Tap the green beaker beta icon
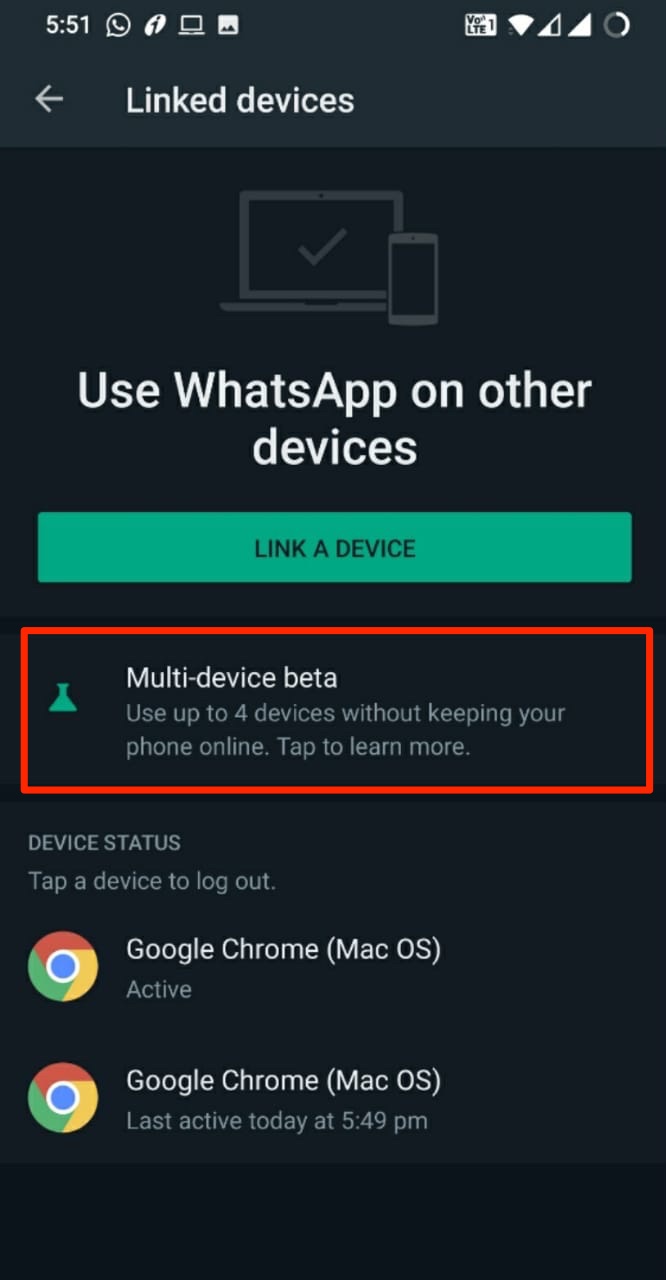Screen dimensions: 666x1280 pyautogui.click(x=63, y=697)
